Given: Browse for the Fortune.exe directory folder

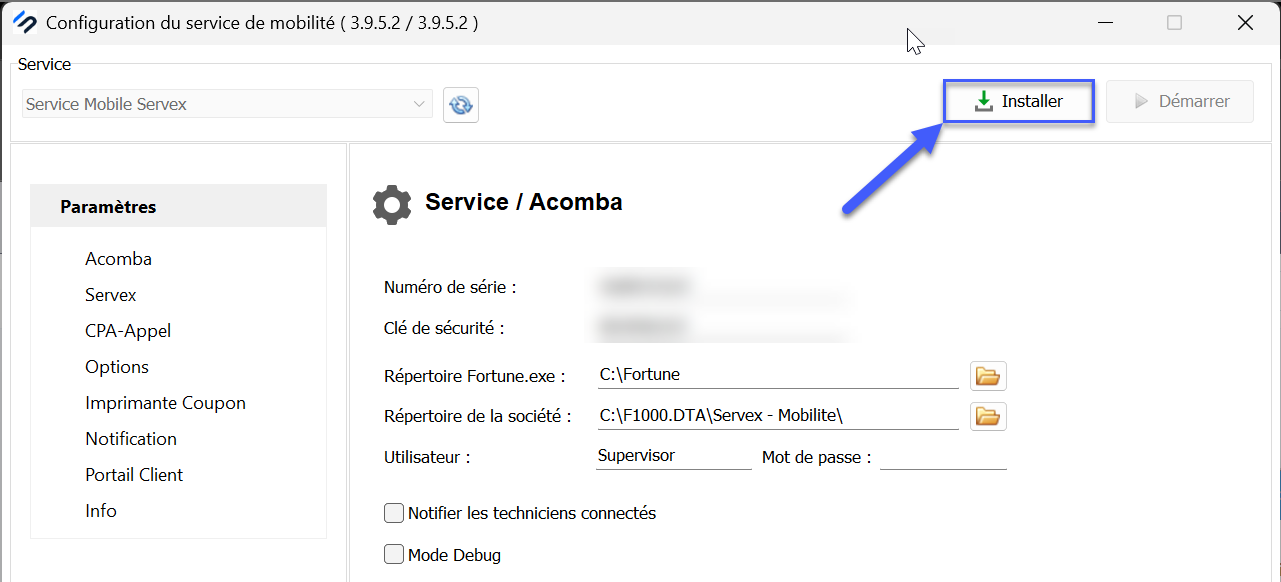Looking at the screenshot, I should 988,376.
